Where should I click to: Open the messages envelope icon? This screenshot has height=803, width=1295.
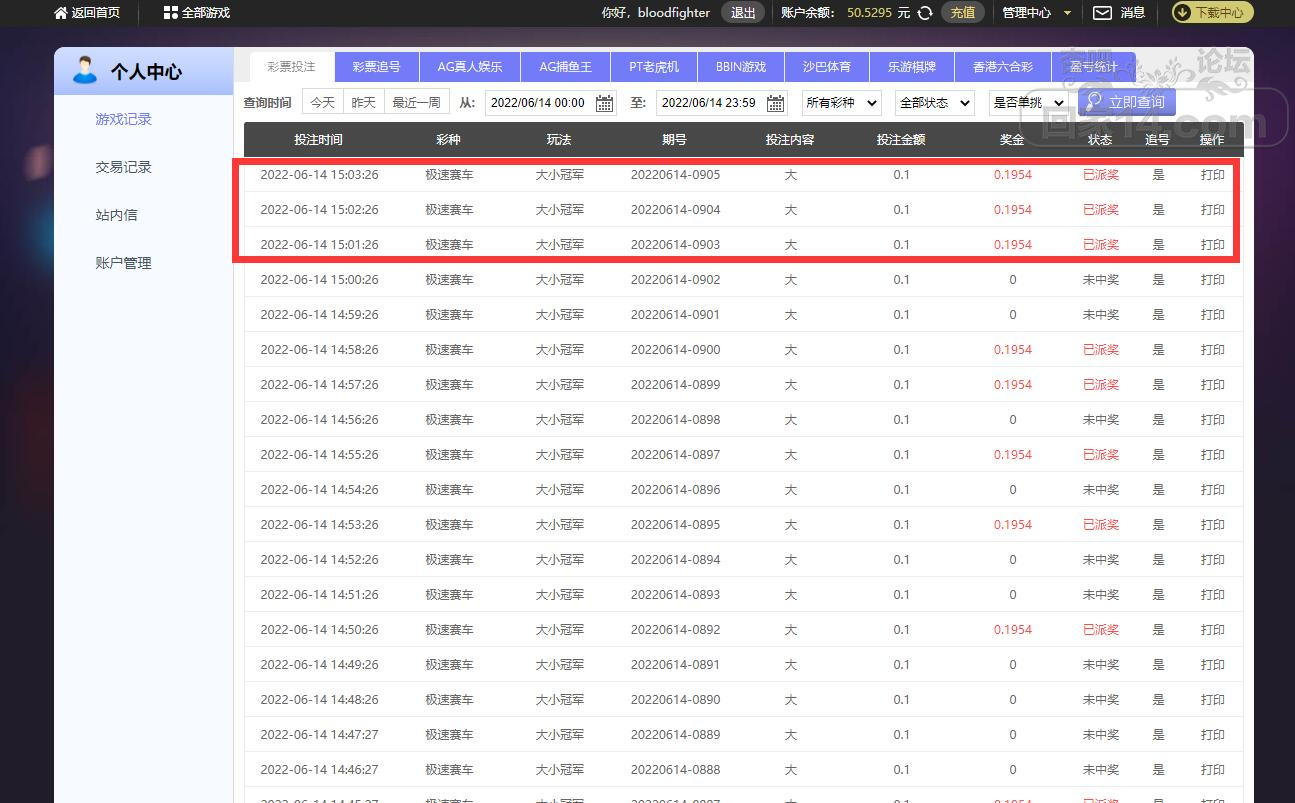coord(1102,13)
